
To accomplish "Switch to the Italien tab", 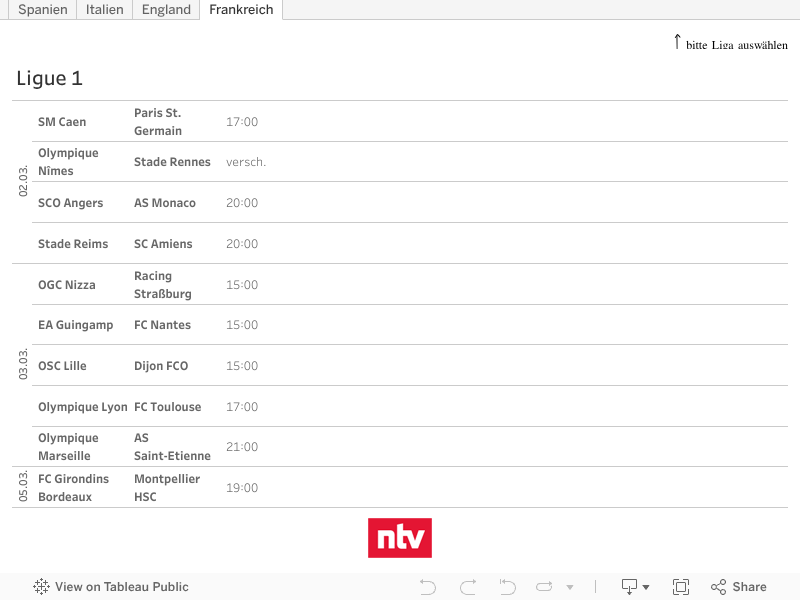I will (105, 10).
